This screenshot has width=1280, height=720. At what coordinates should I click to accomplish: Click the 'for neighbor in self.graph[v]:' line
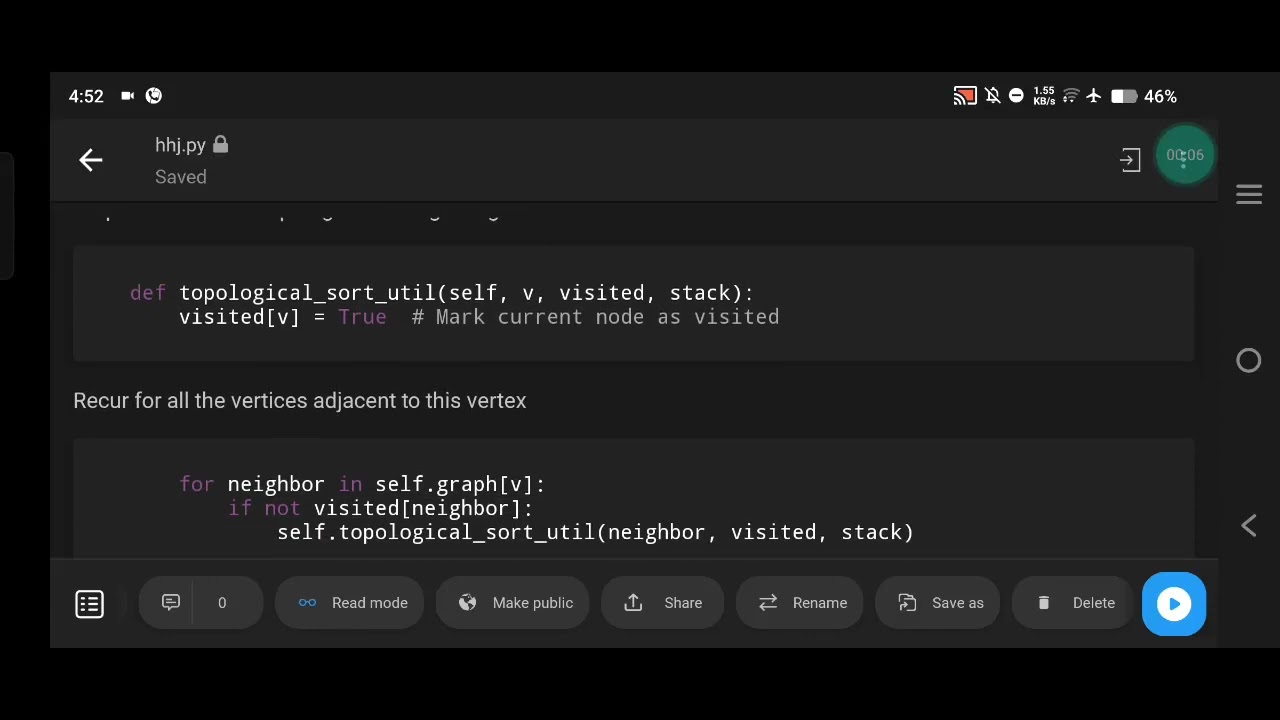tap(362, 484)
